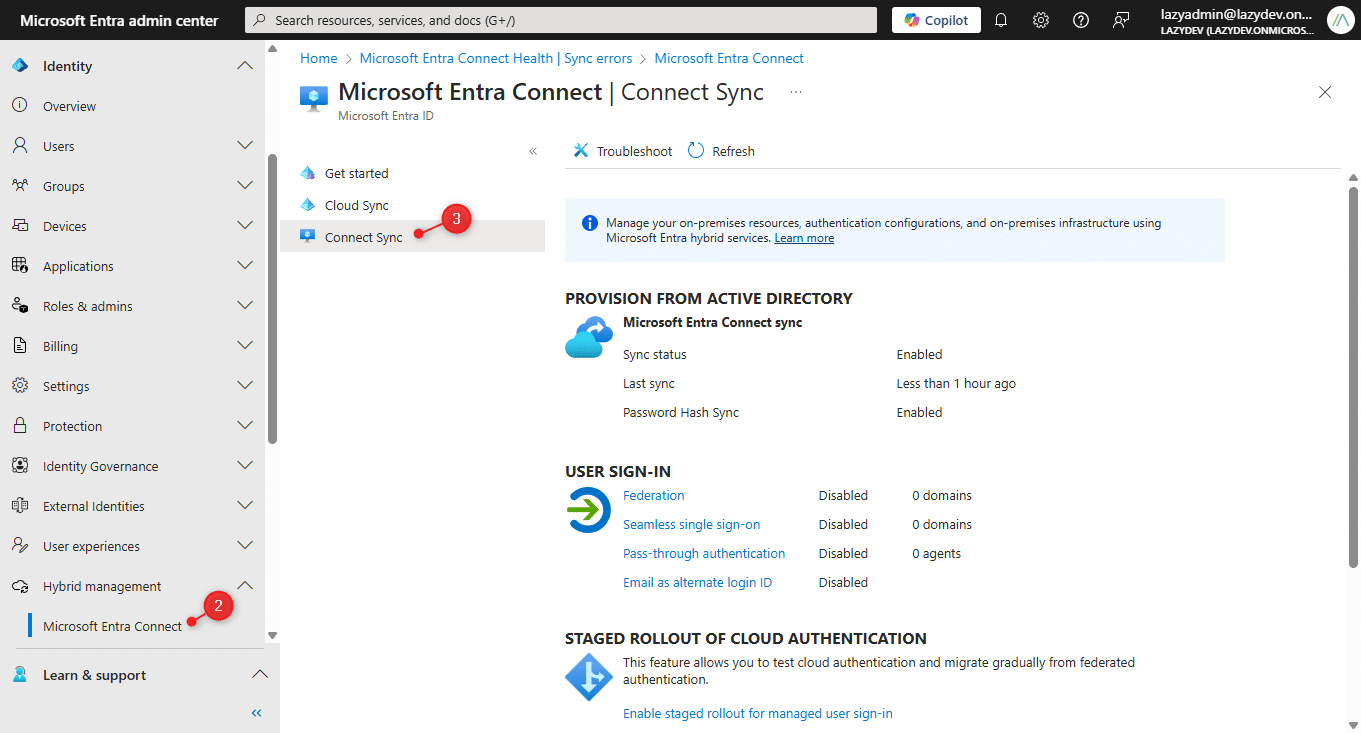Select the Identity icon in the sidebar
The width and height of the screenshot is (1361, 733).
coord(18,65)
